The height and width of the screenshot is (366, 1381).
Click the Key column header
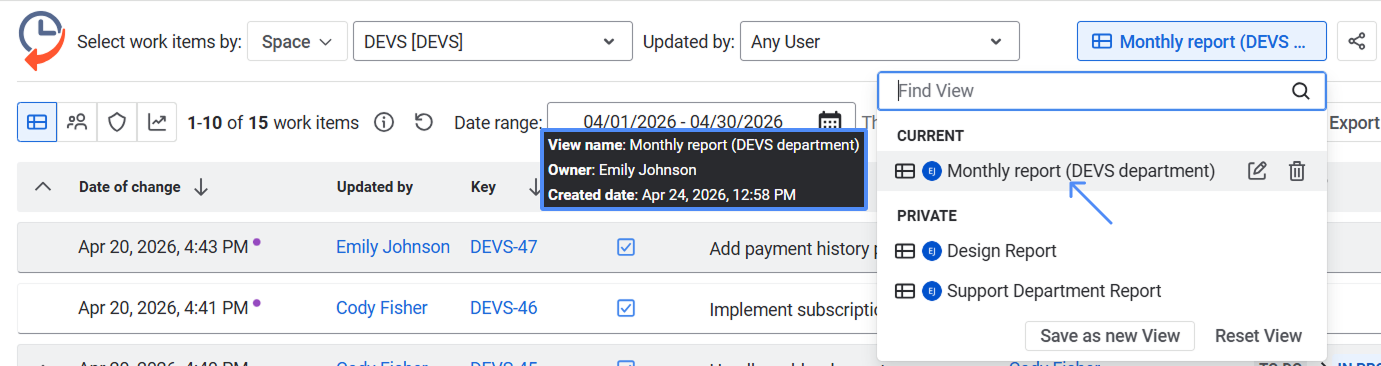pos(483,187)
